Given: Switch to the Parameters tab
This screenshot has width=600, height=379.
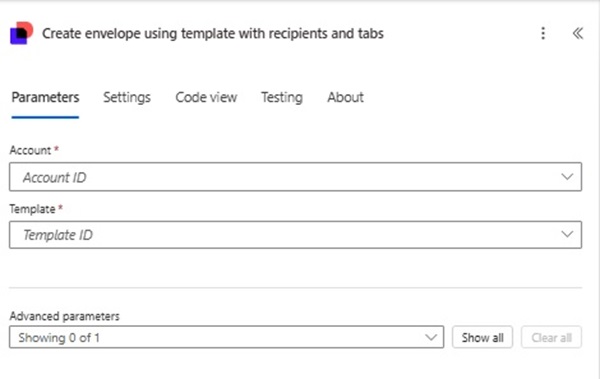Looking at the screenshot, I should 45,97.
